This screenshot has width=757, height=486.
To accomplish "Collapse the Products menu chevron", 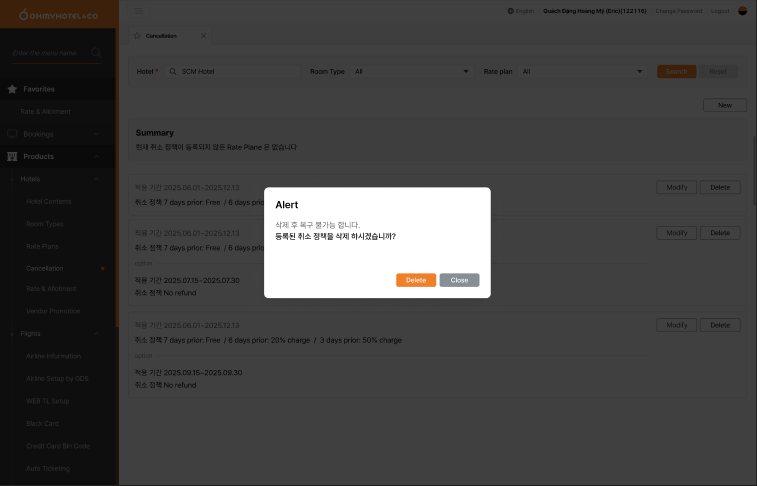I will pos(96,156).
